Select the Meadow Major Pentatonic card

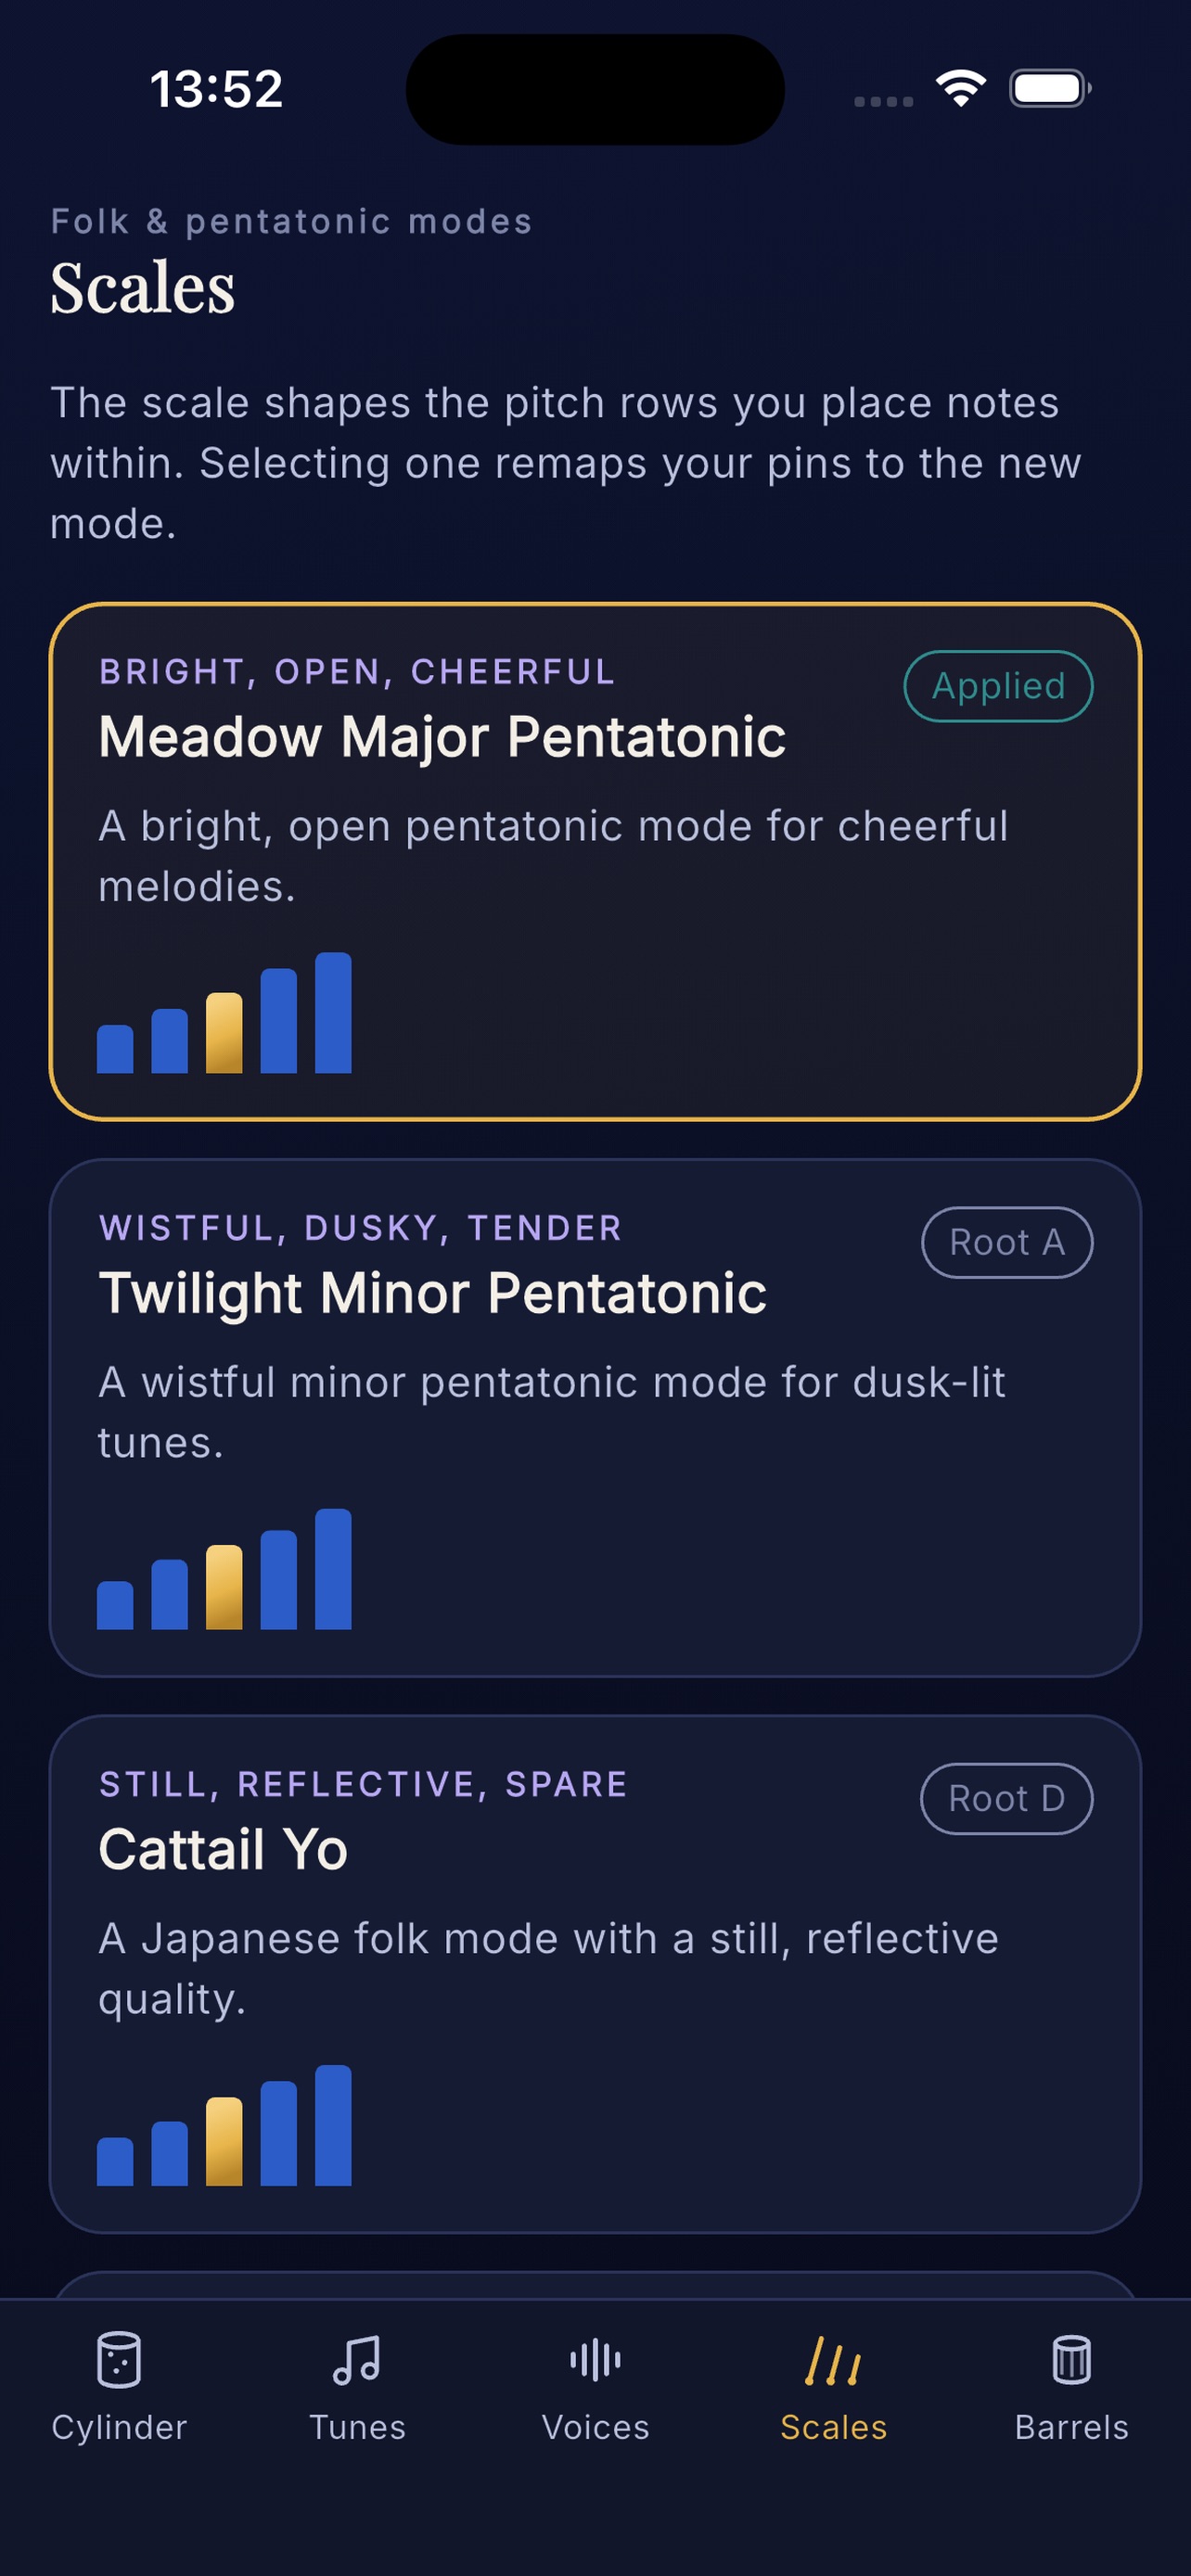[x=595, y=861]
